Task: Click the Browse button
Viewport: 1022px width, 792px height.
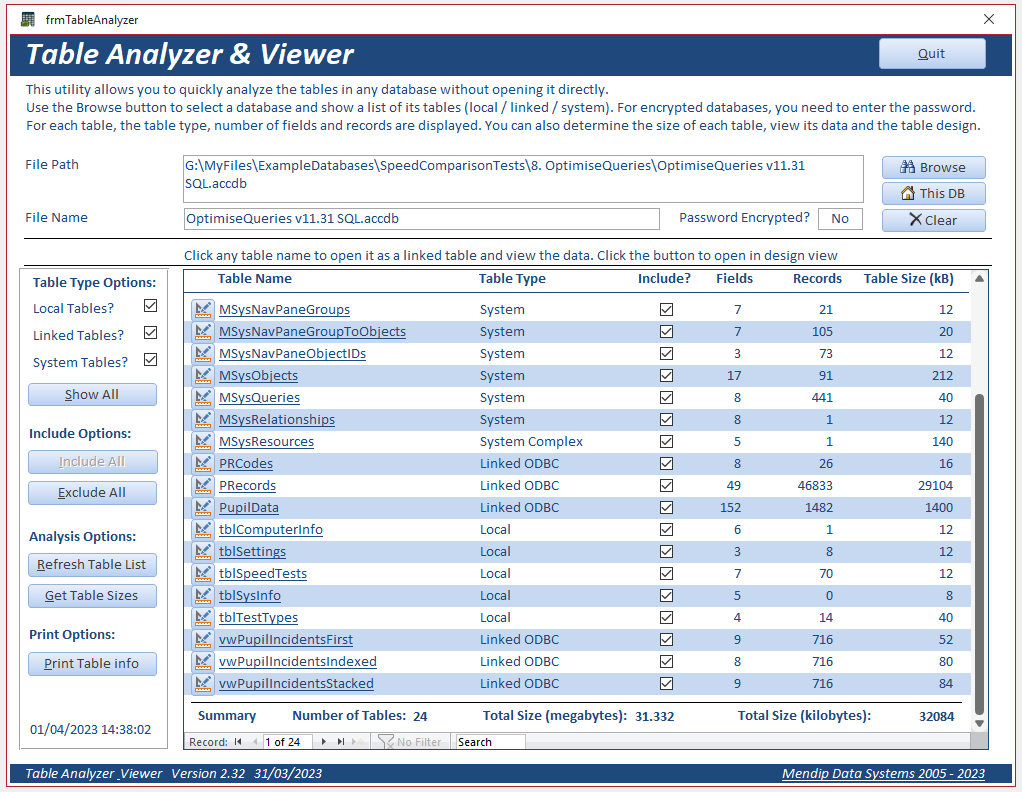Action: tap(933, 168)
